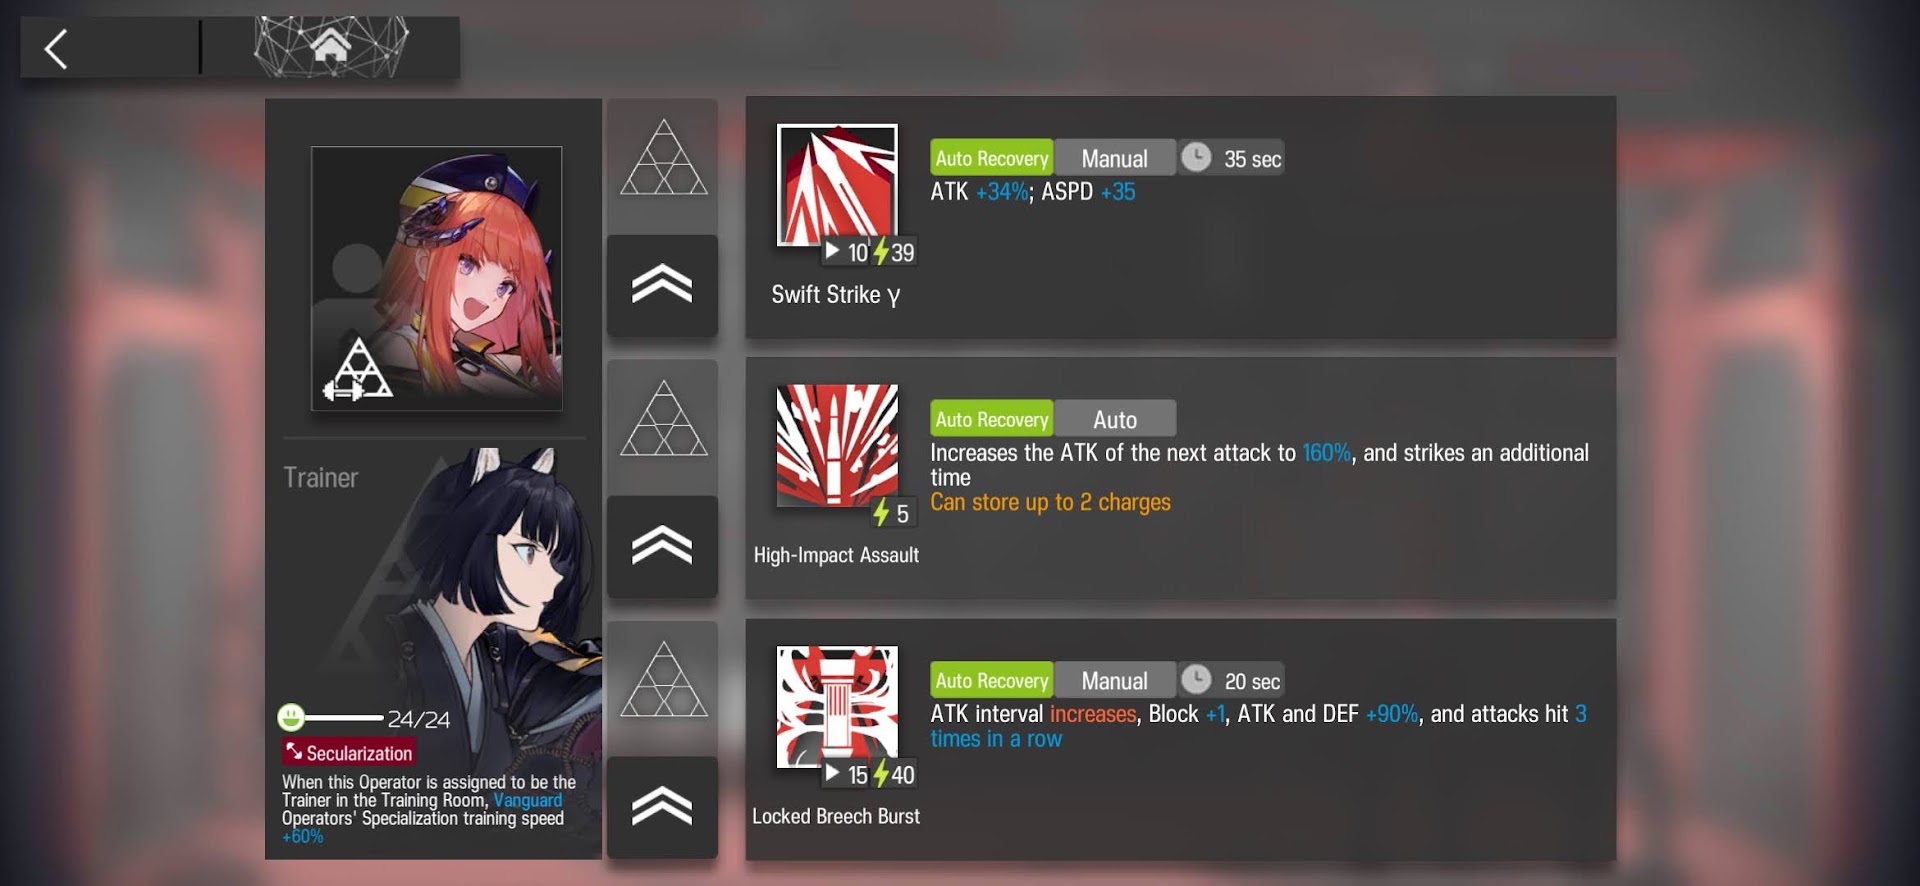The image size is (1920, 886).
Task: Go back with the left arrow
Action: click(56, 48)
